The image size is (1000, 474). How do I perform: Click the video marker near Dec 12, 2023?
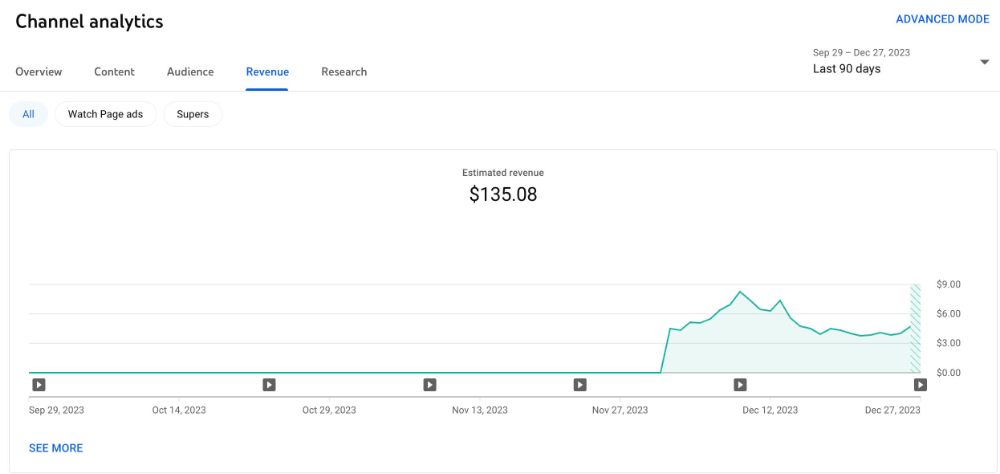tap(740, 384)
